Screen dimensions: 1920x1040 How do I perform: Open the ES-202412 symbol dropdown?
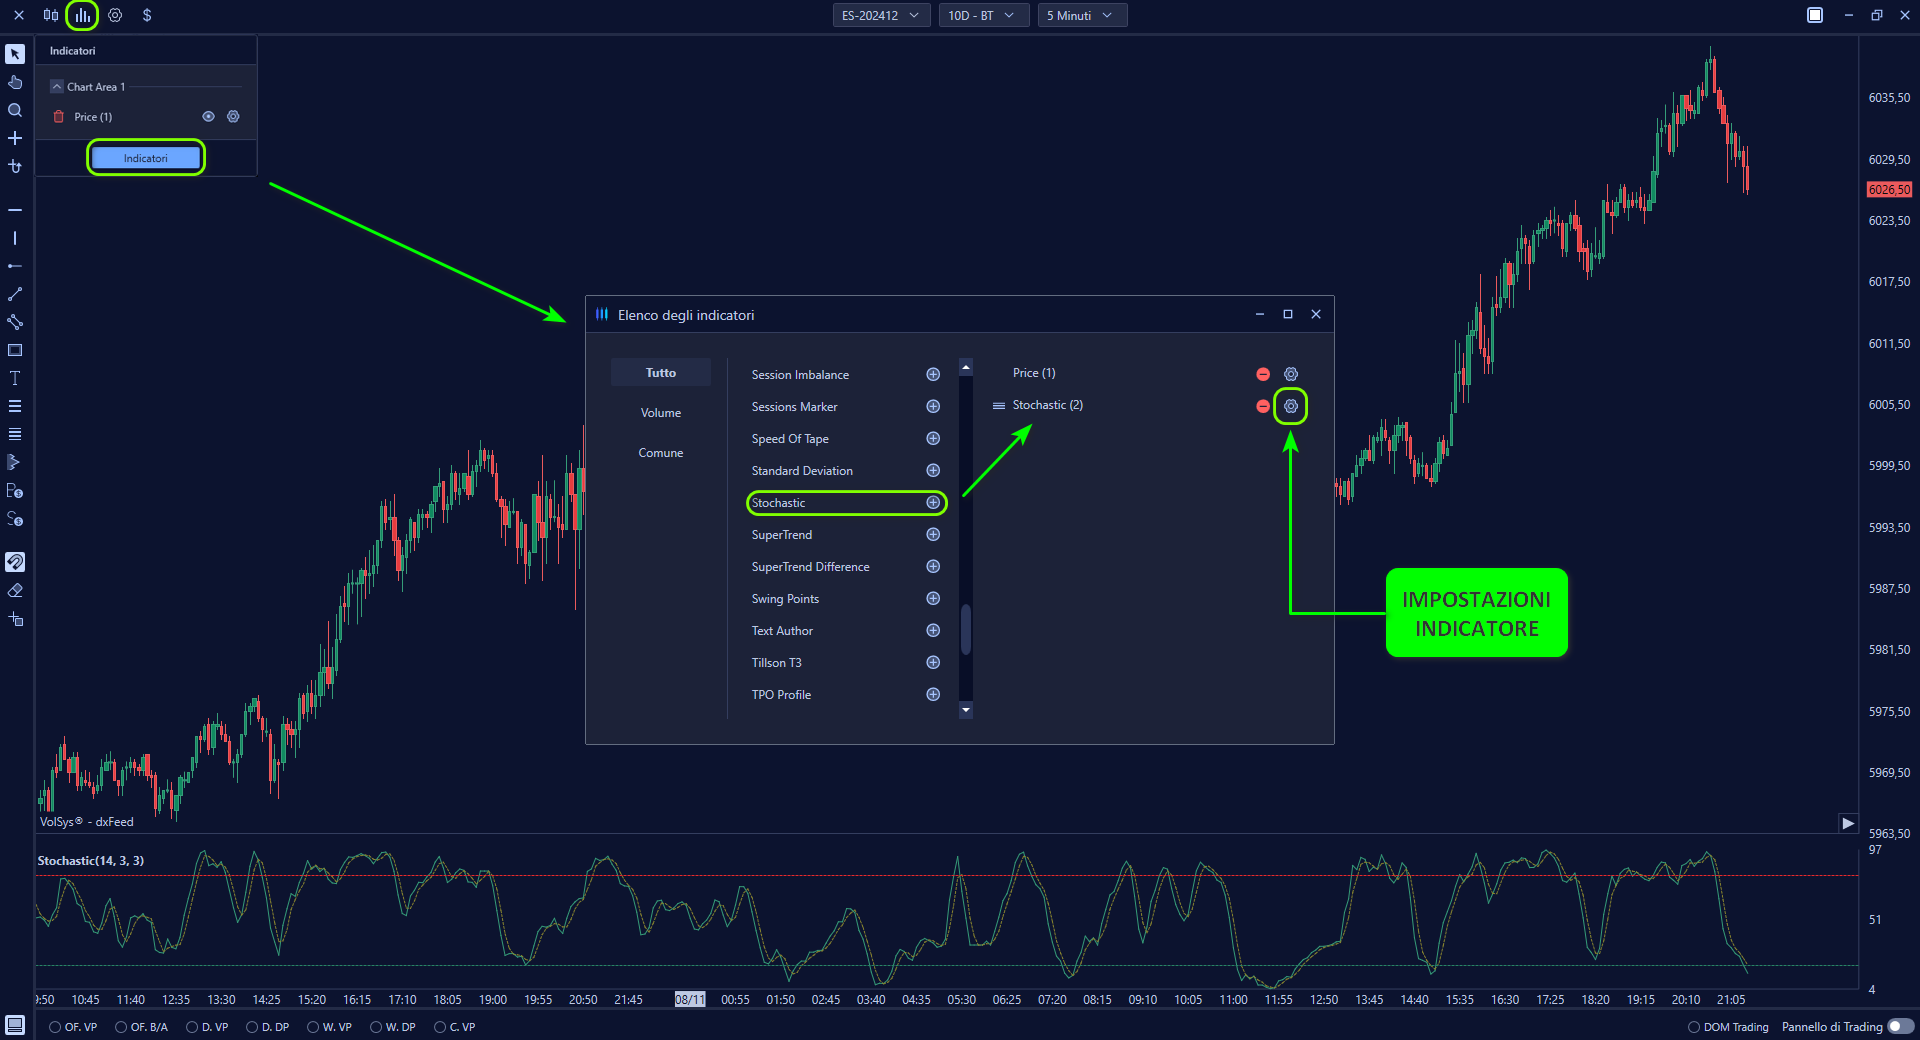point(881,15)
